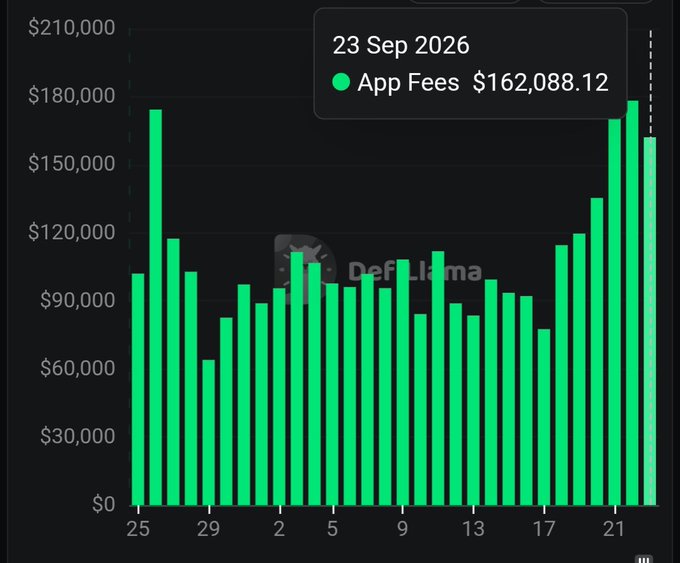680x563 pixels.
Task: Click the $162,088.12 value in tooltip
Action: tap(540, 82)
